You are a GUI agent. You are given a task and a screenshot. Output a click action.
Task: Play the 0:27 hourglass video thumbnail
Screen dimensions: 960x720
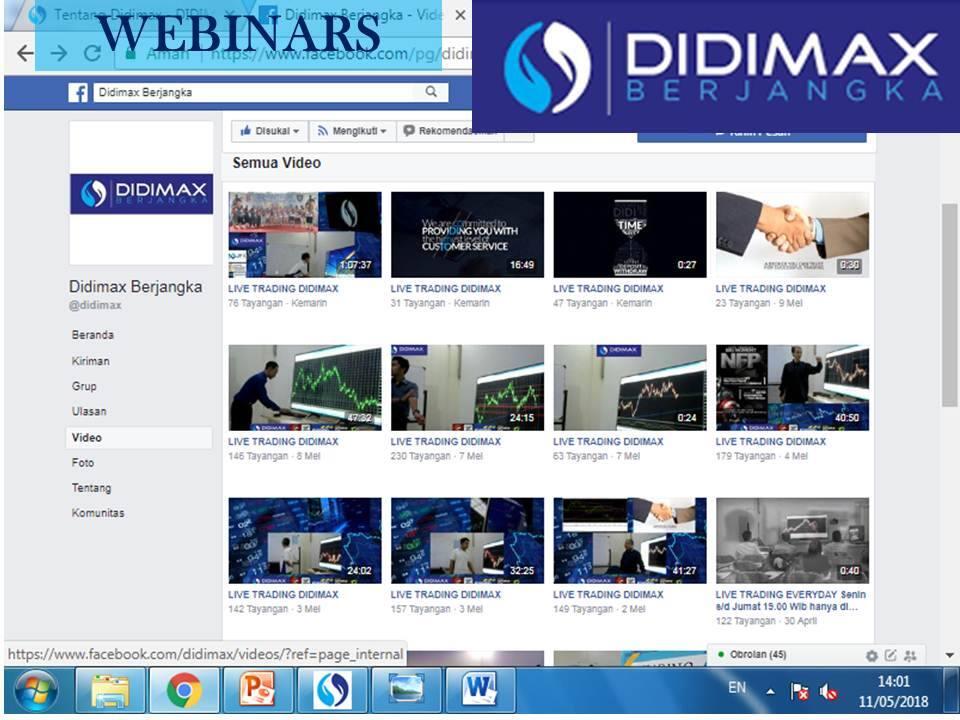(630, 234)
